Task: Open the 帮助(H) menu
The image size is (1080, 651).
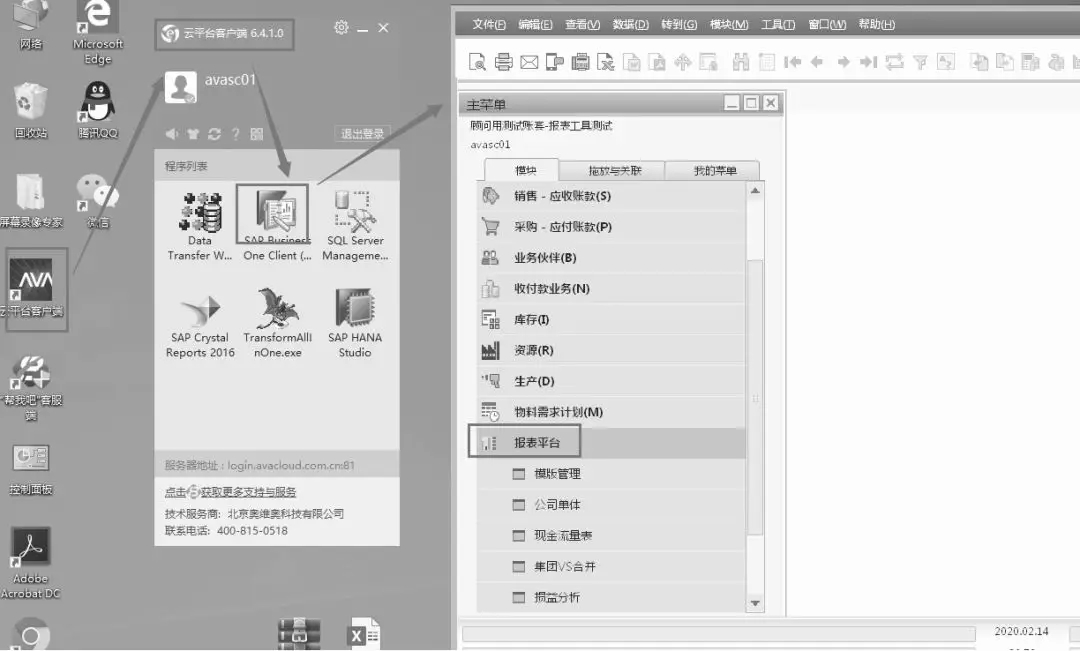Action: [876, 25]
